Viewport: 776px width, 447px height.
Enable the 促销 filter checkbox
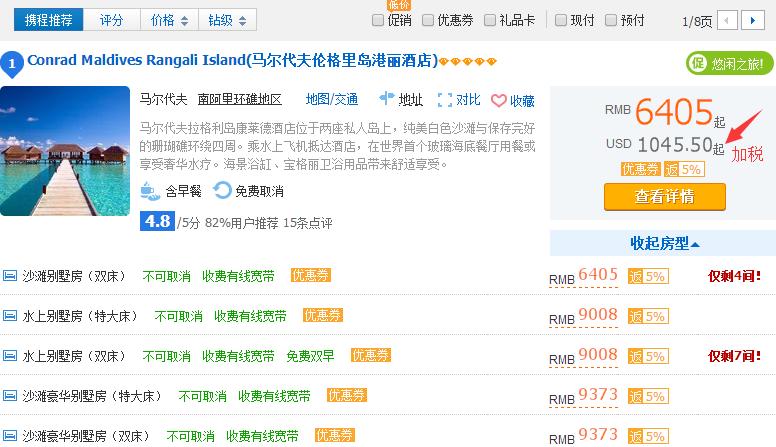(378, 20)
